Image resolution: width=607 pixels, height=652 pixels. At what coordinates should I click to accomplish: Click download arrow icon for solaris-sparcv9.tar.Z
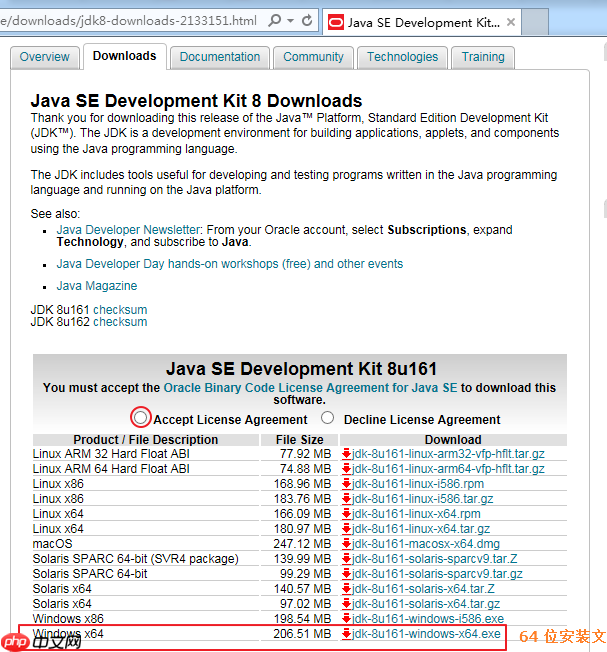point(346,558)
